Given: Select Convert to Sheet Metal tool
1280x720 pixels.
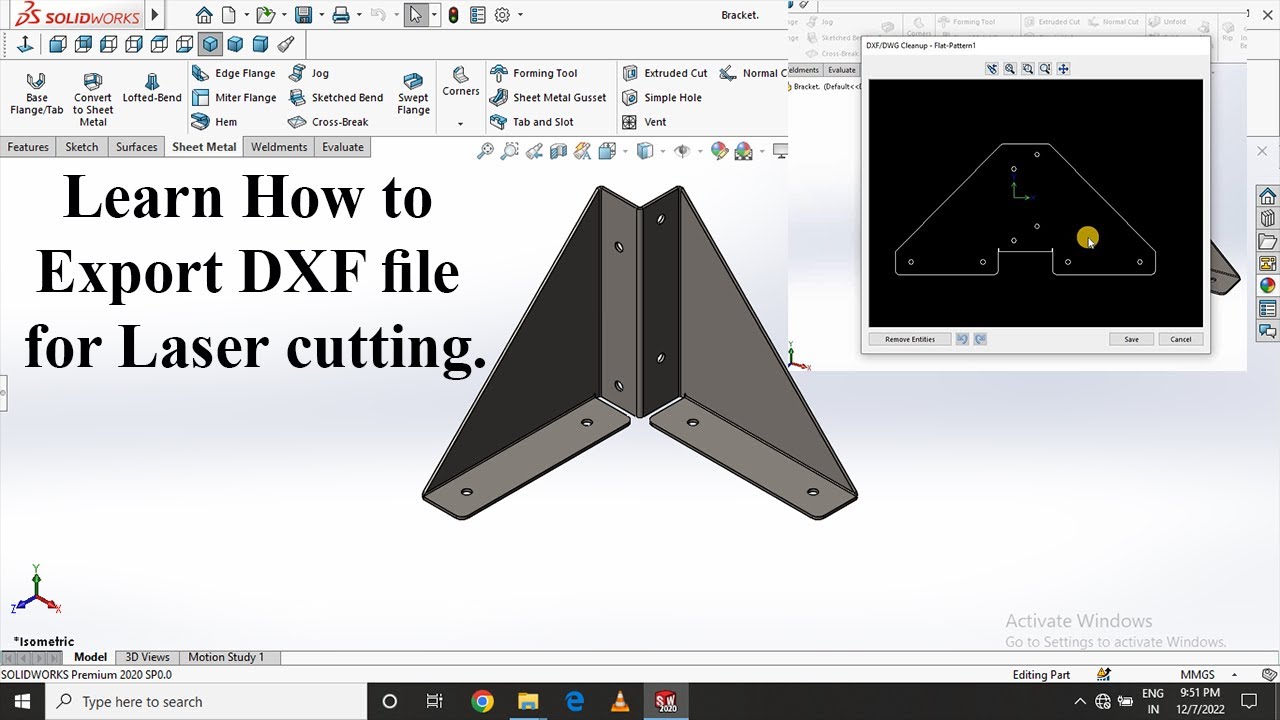Looking at the screenshot, I should (93, 99).
